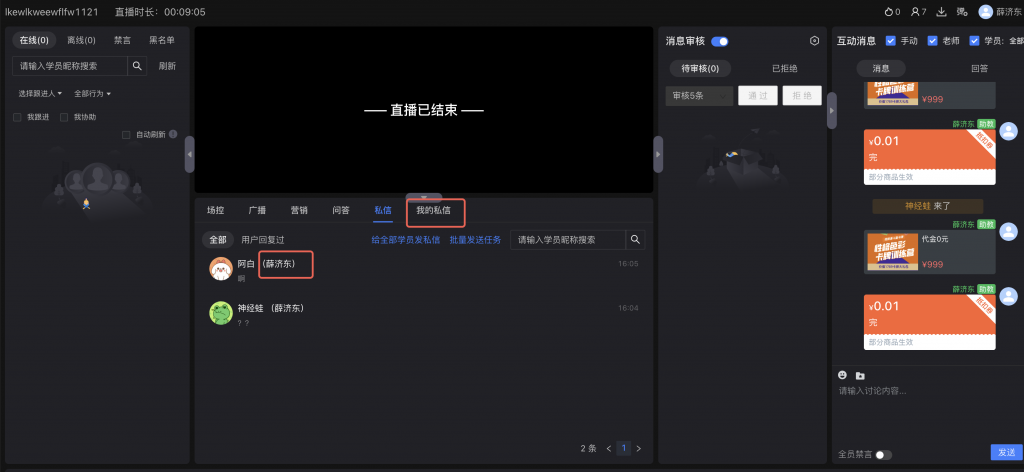
Task: Check the 我跟进 checkbox
Action: point(18,117)
